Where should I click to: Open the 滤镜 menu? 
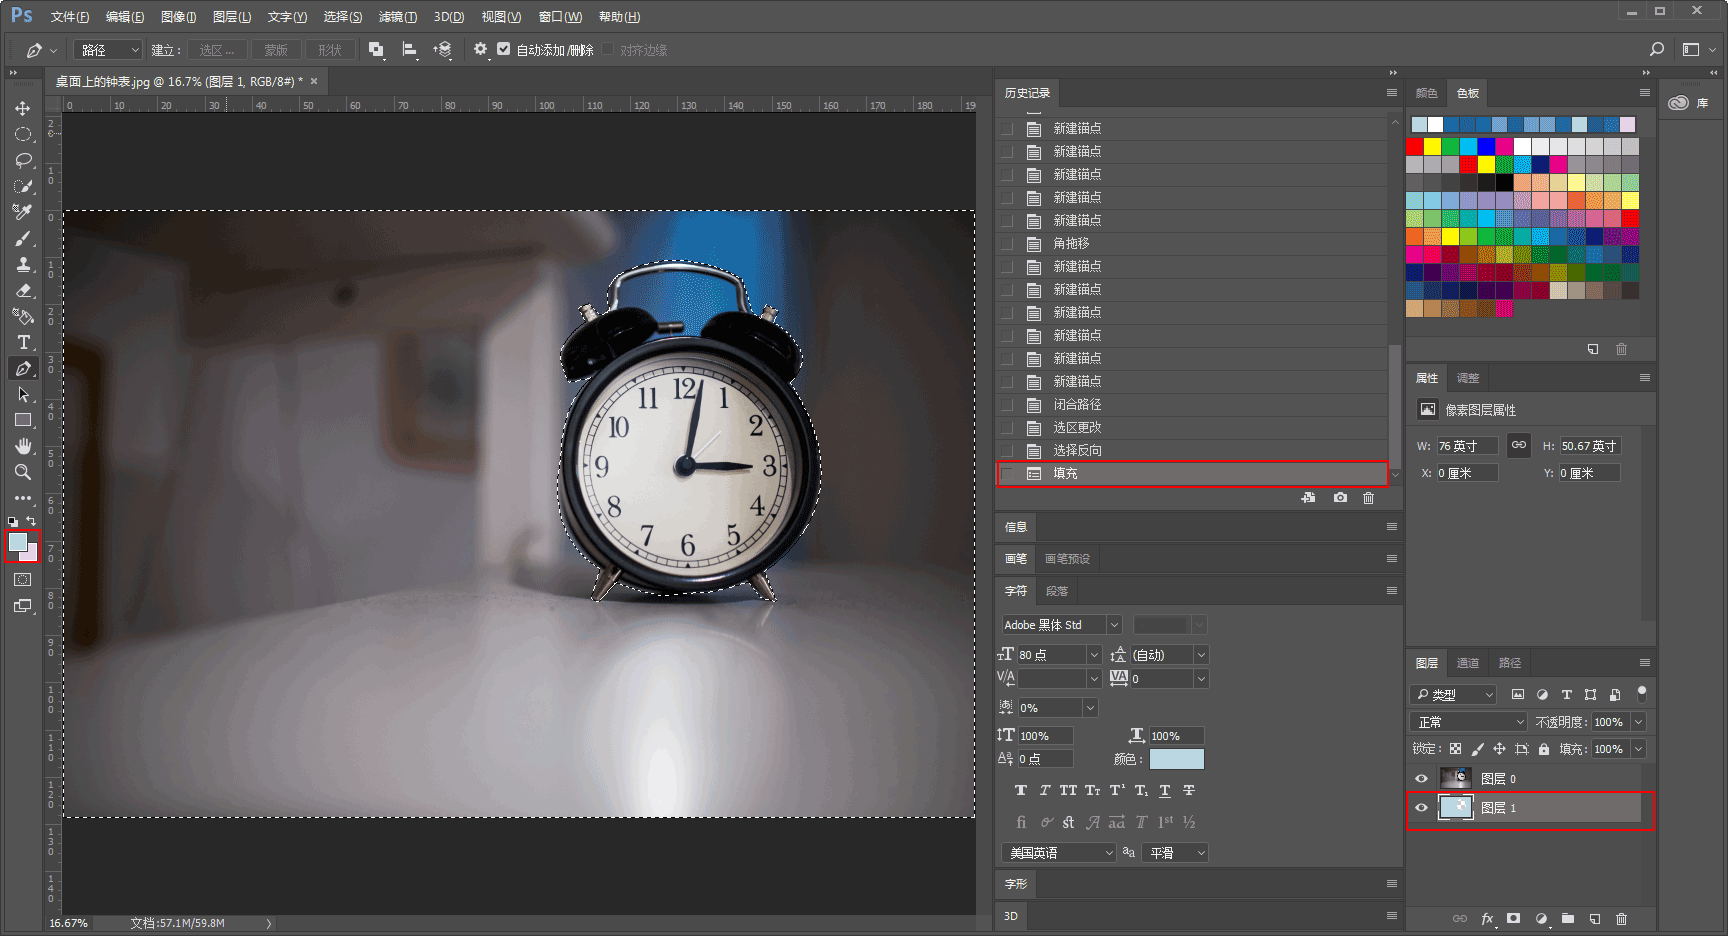(397, 17)
